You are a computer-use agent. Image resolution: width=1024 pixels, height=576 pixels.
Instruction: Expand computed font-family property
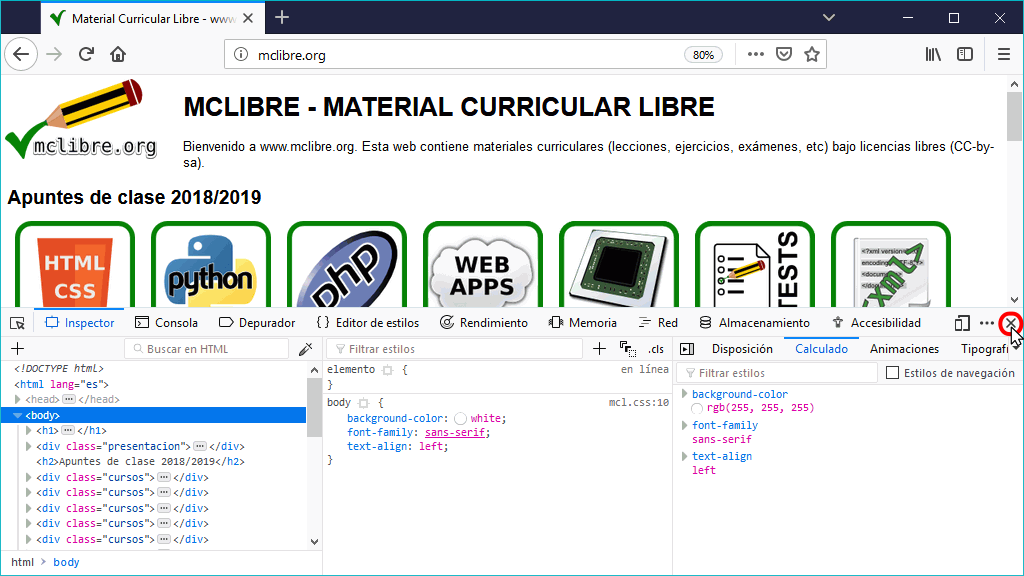(684, 425)
